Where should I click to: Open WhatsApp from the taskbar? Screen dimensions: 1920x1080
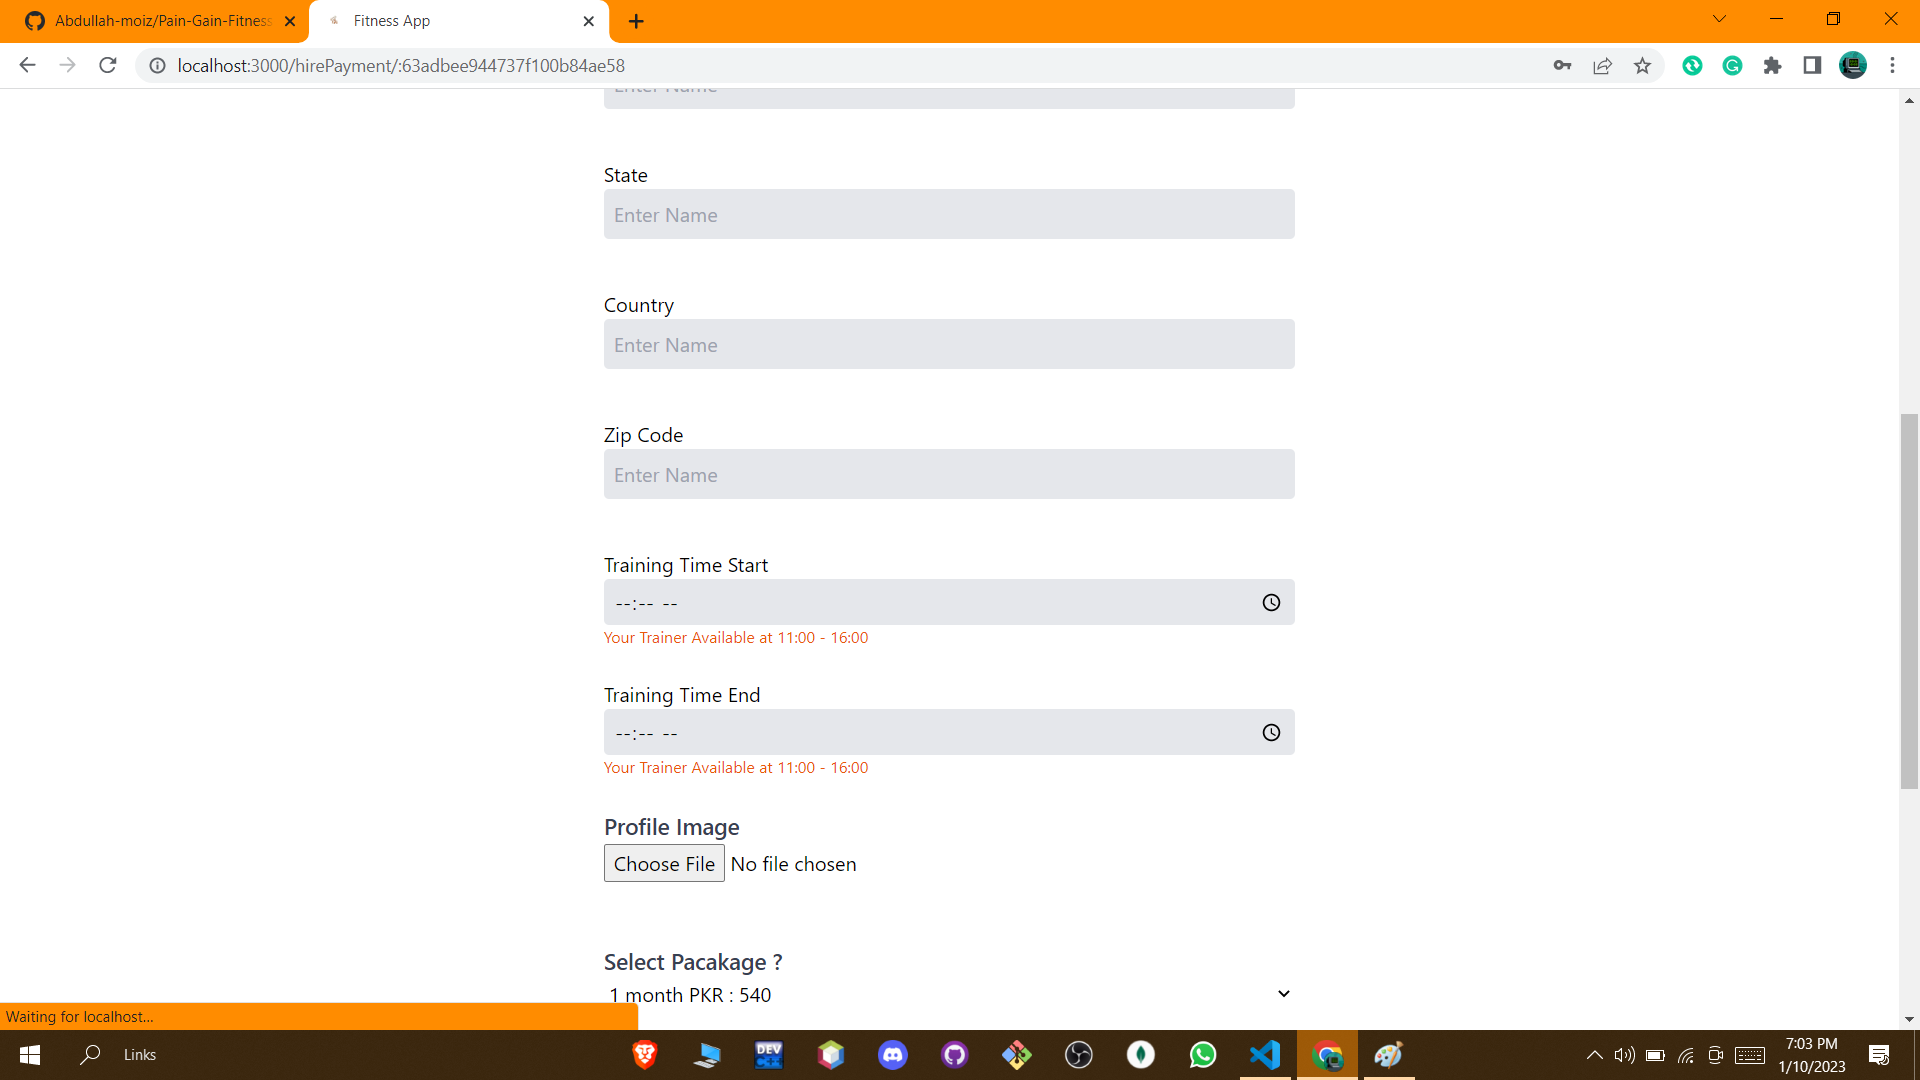point(1203,1055)
